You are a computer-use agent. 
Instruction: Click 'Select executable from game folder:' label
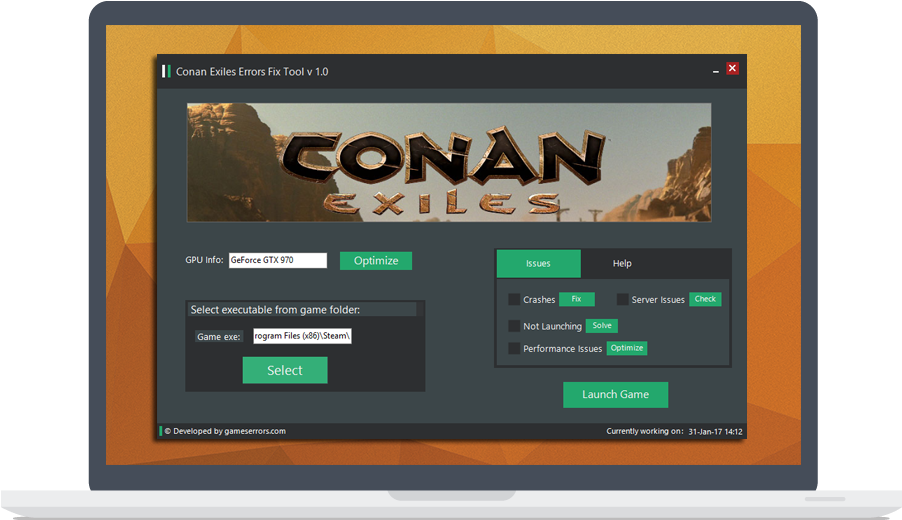275,309
